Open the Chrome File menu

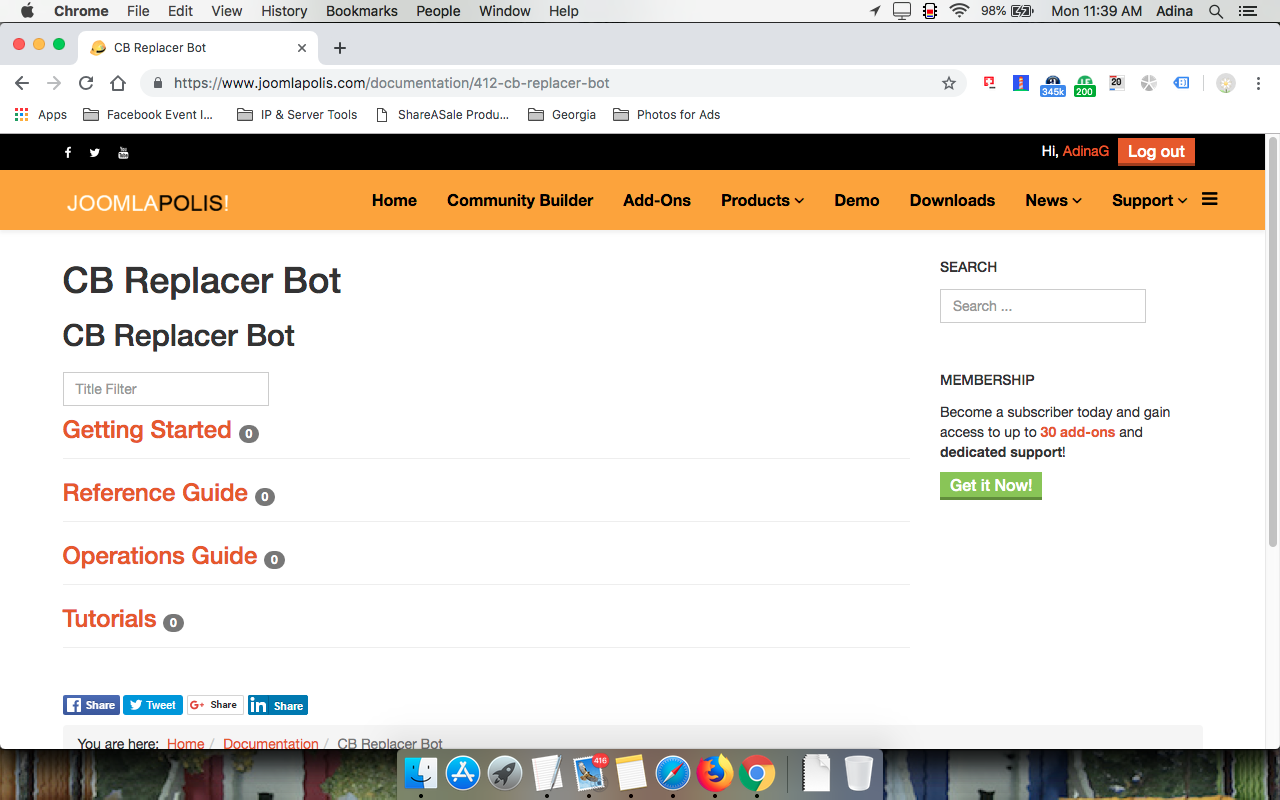pyautogui.click(x=138, y=11)
